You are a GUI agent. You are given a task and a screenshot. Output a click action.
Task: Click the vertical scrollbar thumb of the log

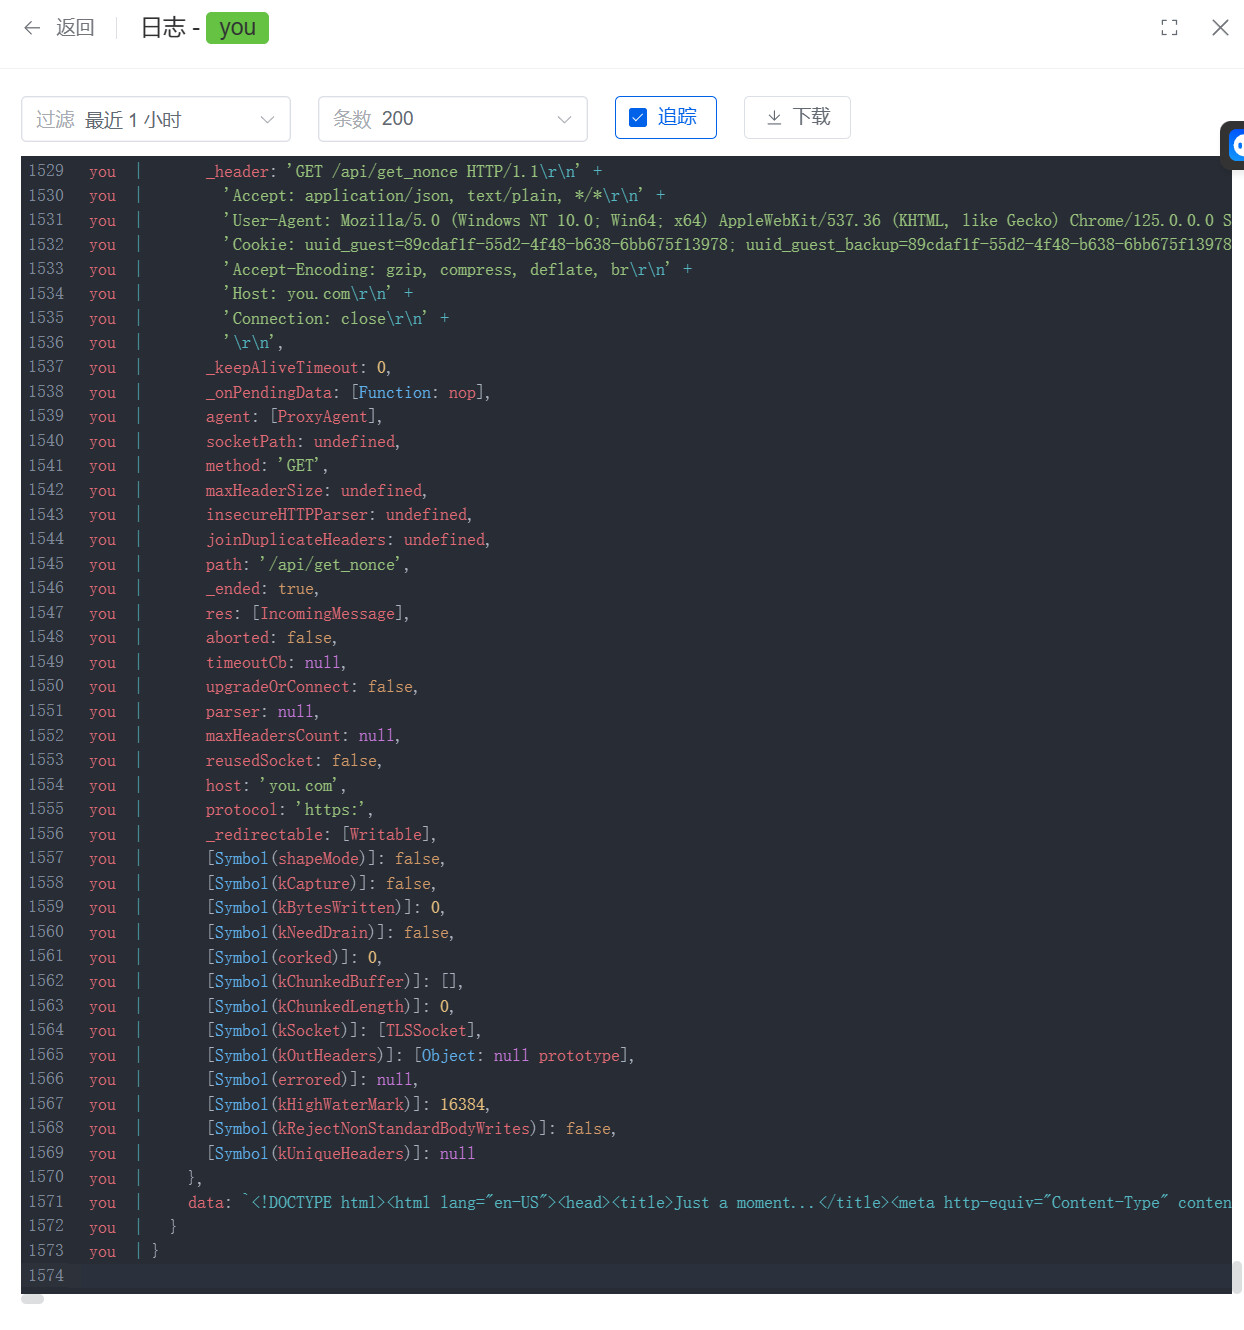[1237, 1277]
